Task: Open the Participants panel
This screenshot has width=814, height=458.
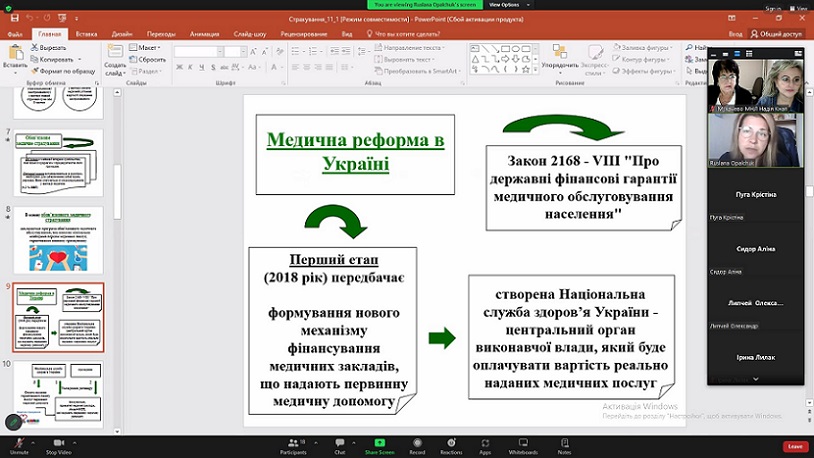Action: click(x=293, y=446)
